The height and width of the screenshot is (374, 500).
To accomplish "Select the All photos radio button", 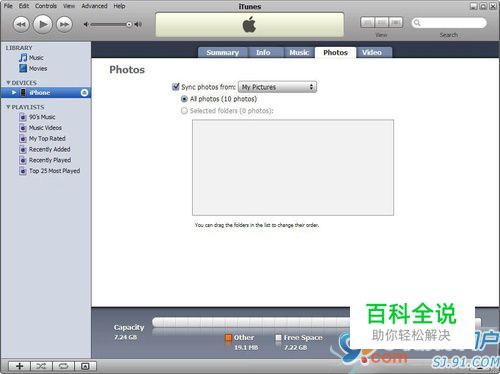I will click(x=184, y=99).
